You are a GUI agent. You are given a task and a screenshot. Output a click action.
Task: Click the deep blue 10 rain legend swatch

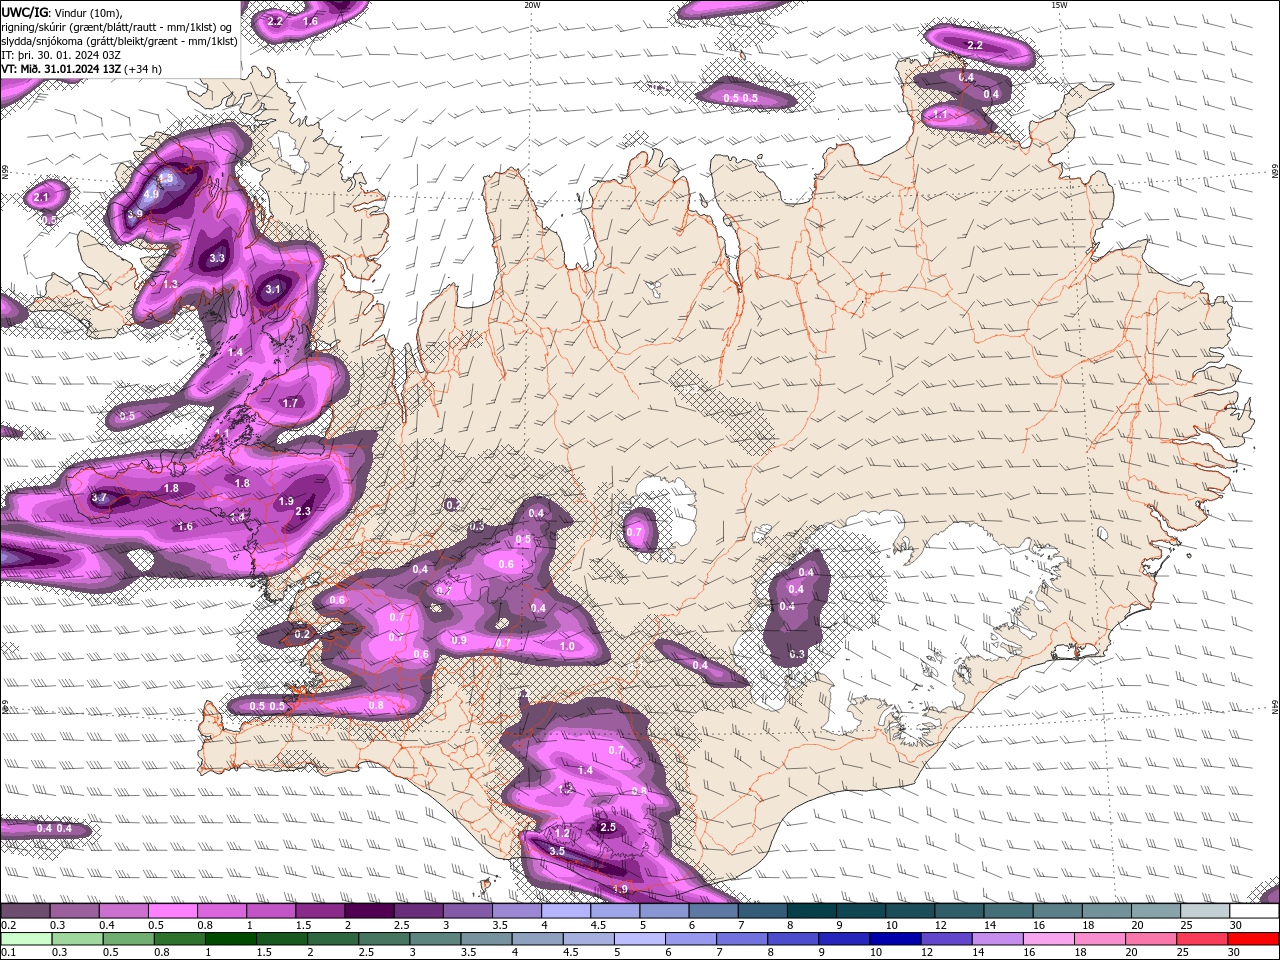tap(895, 939)
